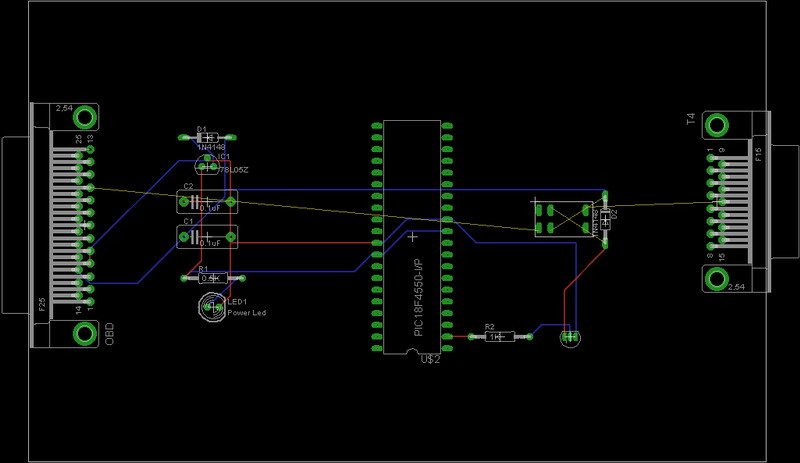Image resolution: width=800 pixels, height=463 pixels.
Task: Click the '1N4148' value text under D1
Action: pyautogui.click(x=211, y=147)
